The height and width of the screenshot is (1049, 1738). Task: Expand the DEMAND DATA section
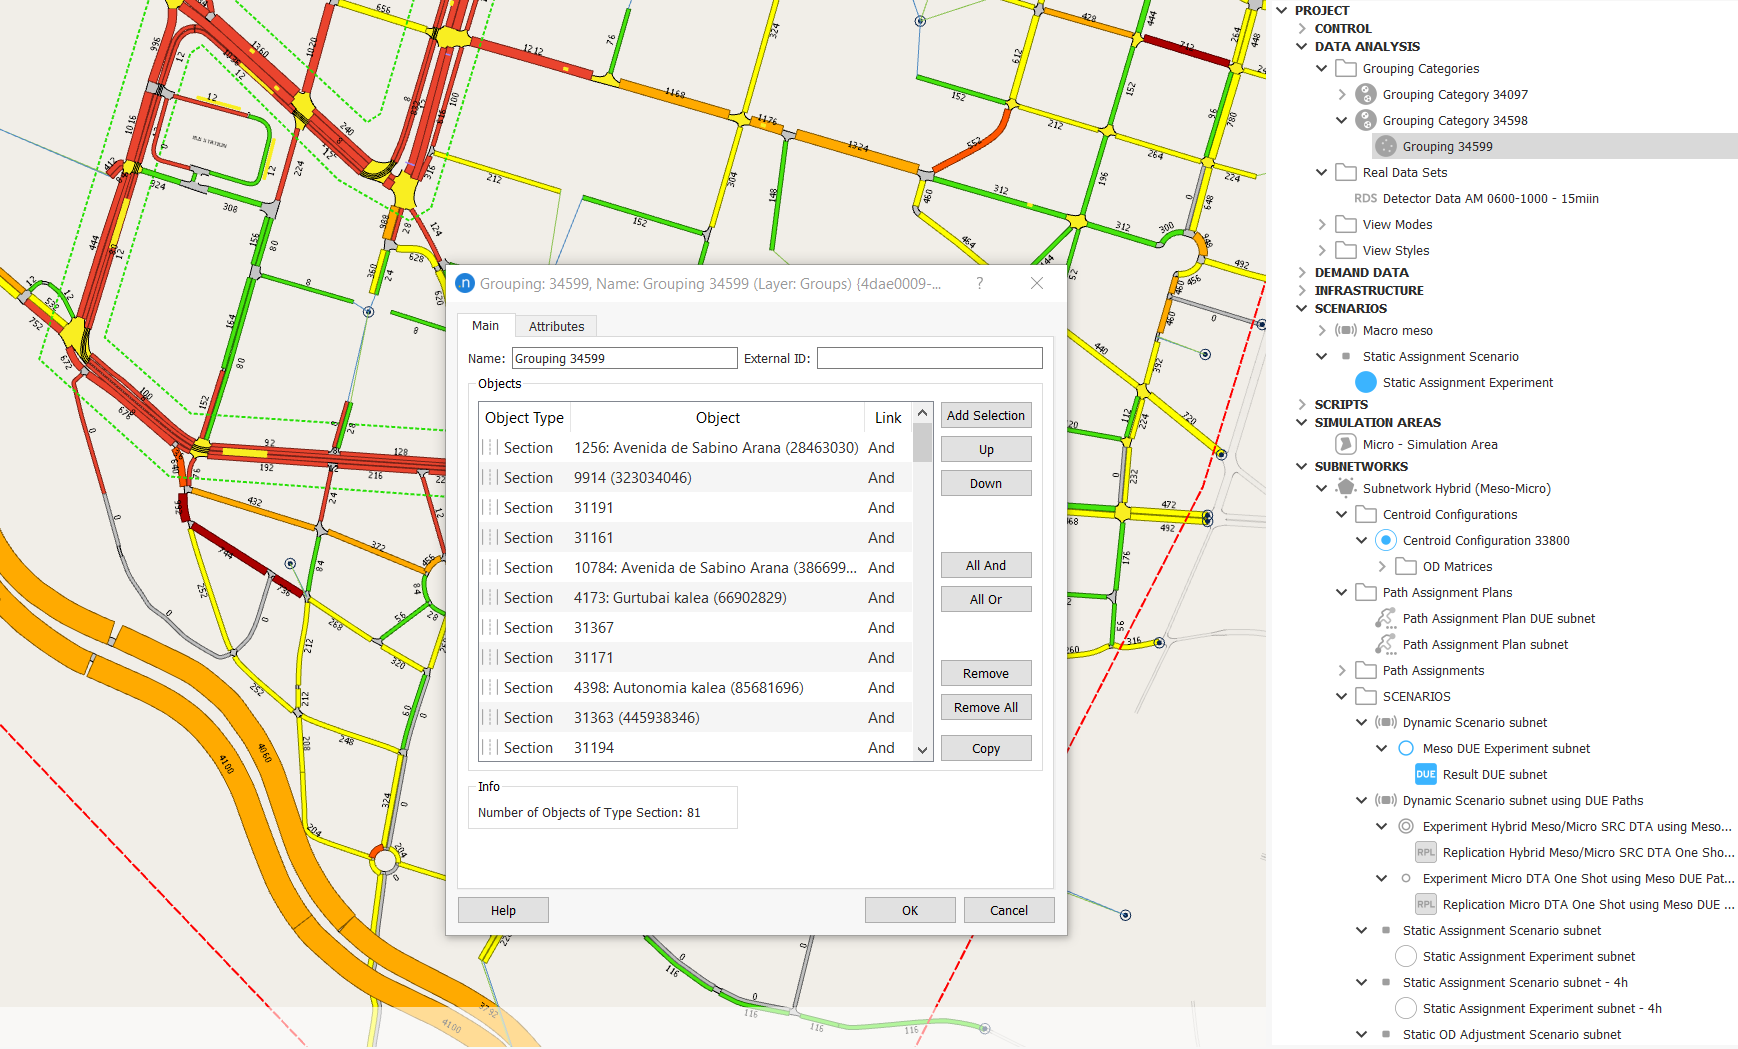(x=1302, y=272)
